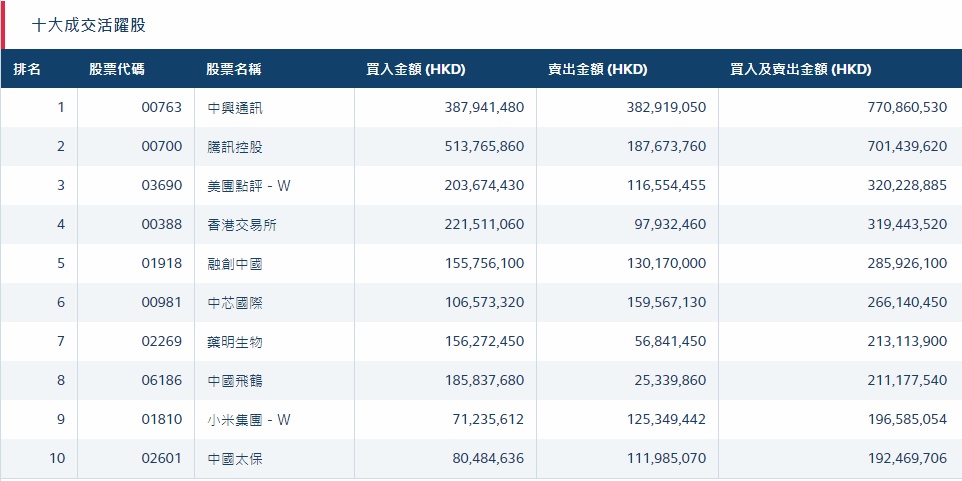Select stock code 01918
Screen dimensions: 962x481
tap(162, 264)
